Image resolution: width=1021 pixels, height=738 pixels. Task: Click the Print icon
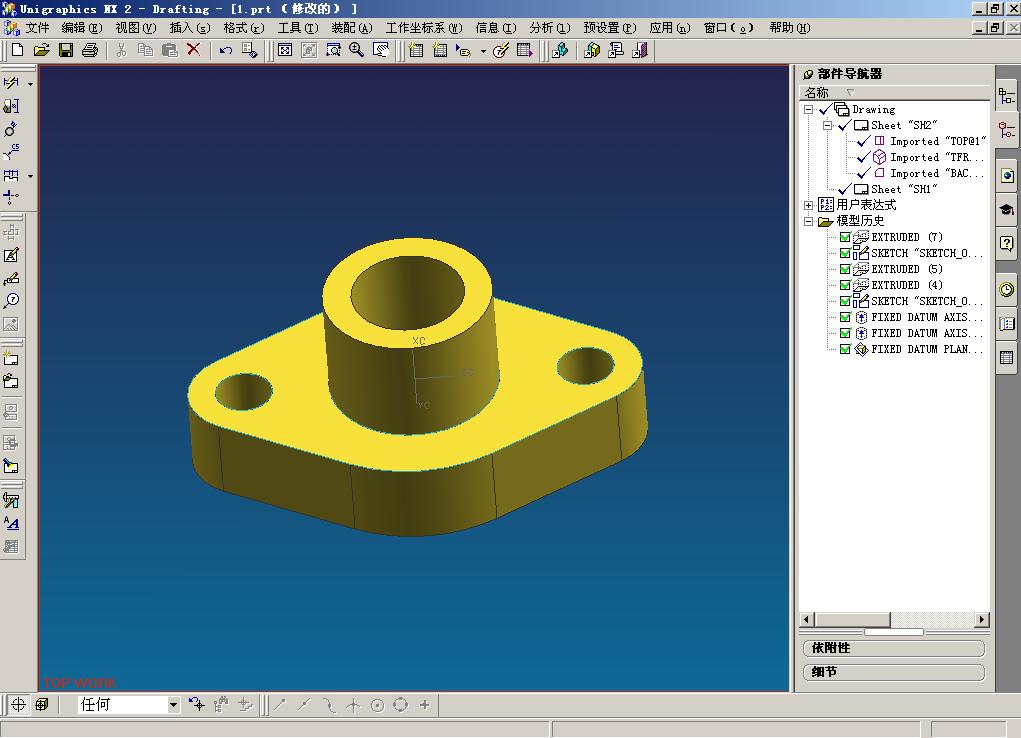point(90,50)
